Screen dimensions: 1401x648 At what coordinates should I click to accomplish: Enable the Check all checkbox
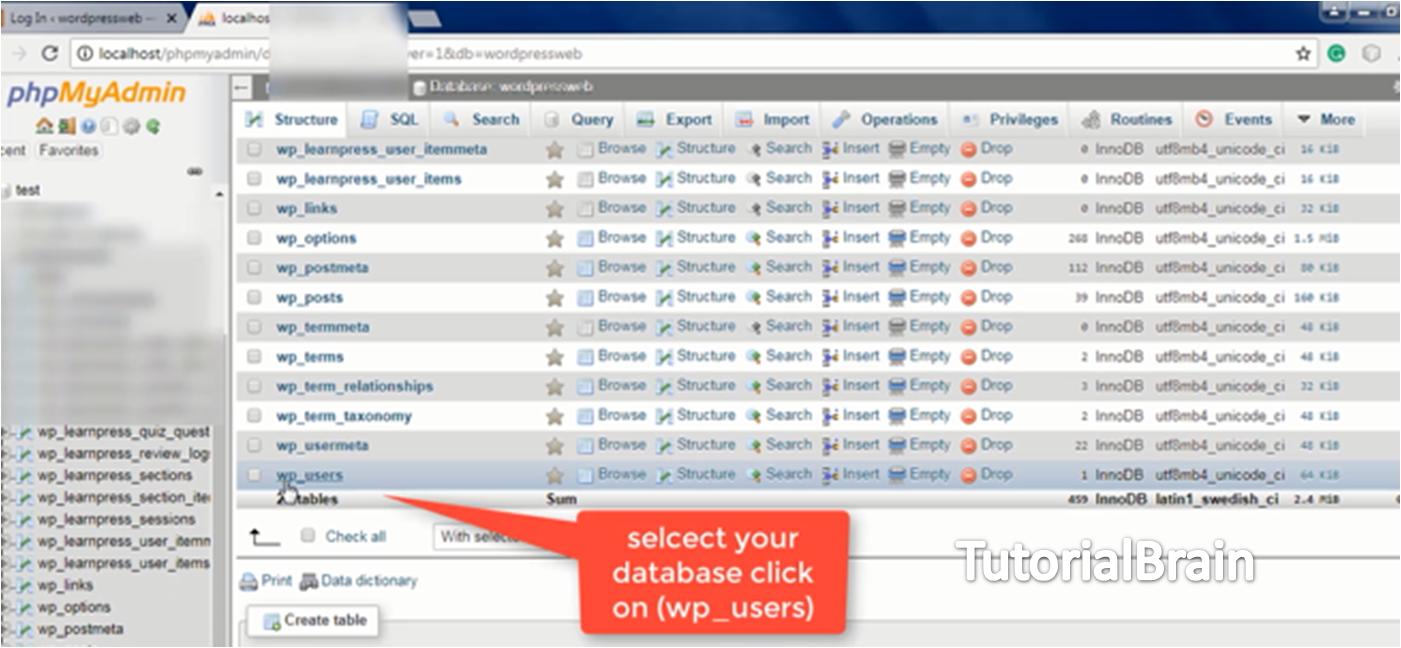coord(309,536)
